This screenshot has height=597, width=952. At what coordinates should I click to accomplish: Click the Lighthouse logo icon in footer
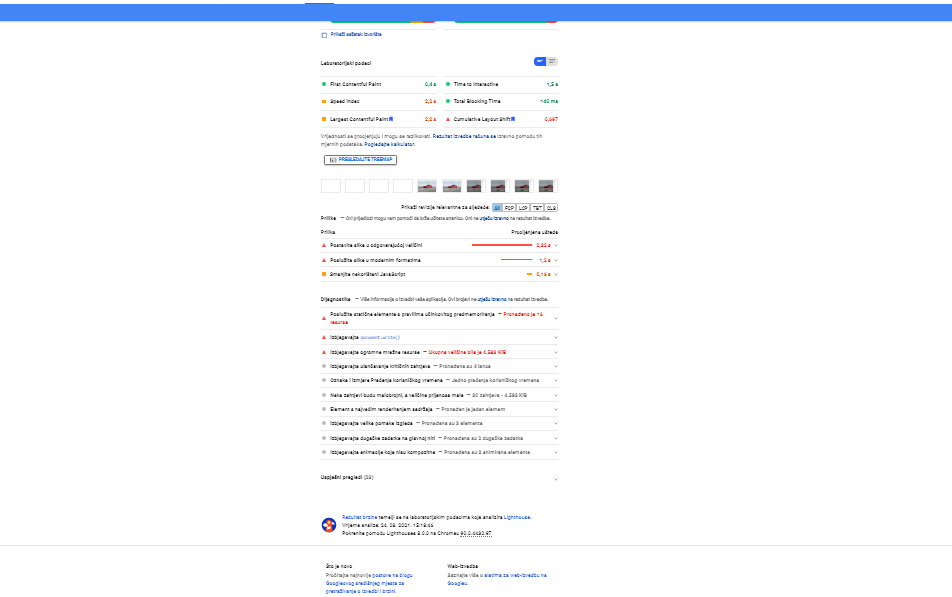pos(329,525)
